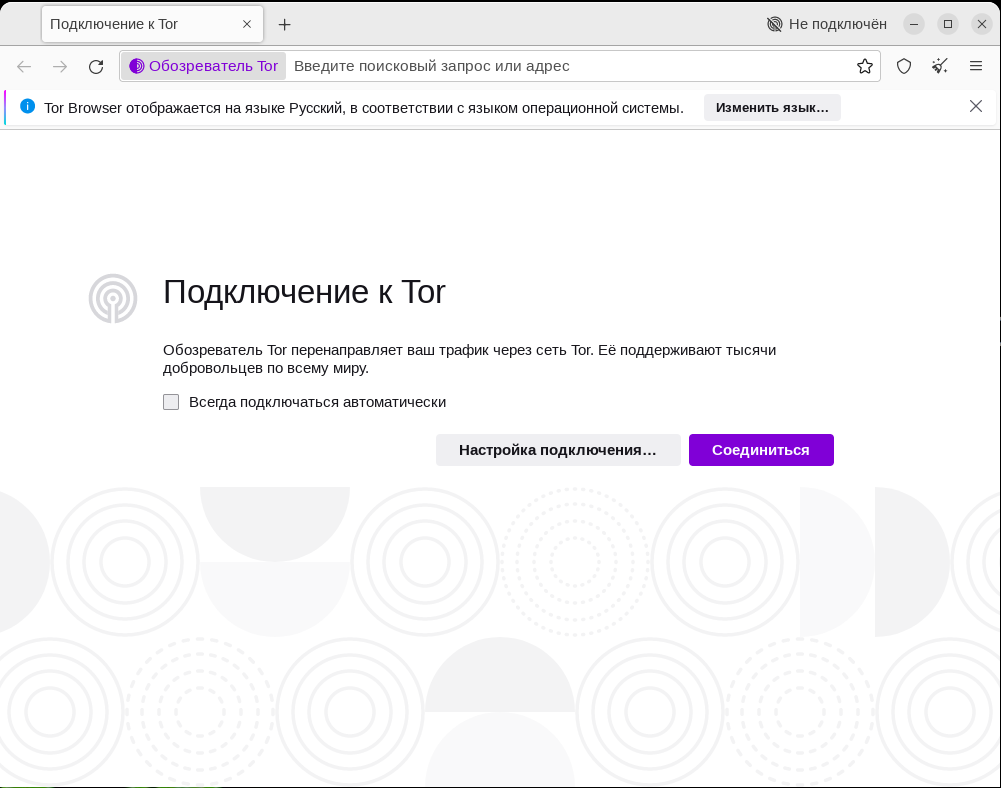Close the Подключение к Tor tab

(247, 24)
